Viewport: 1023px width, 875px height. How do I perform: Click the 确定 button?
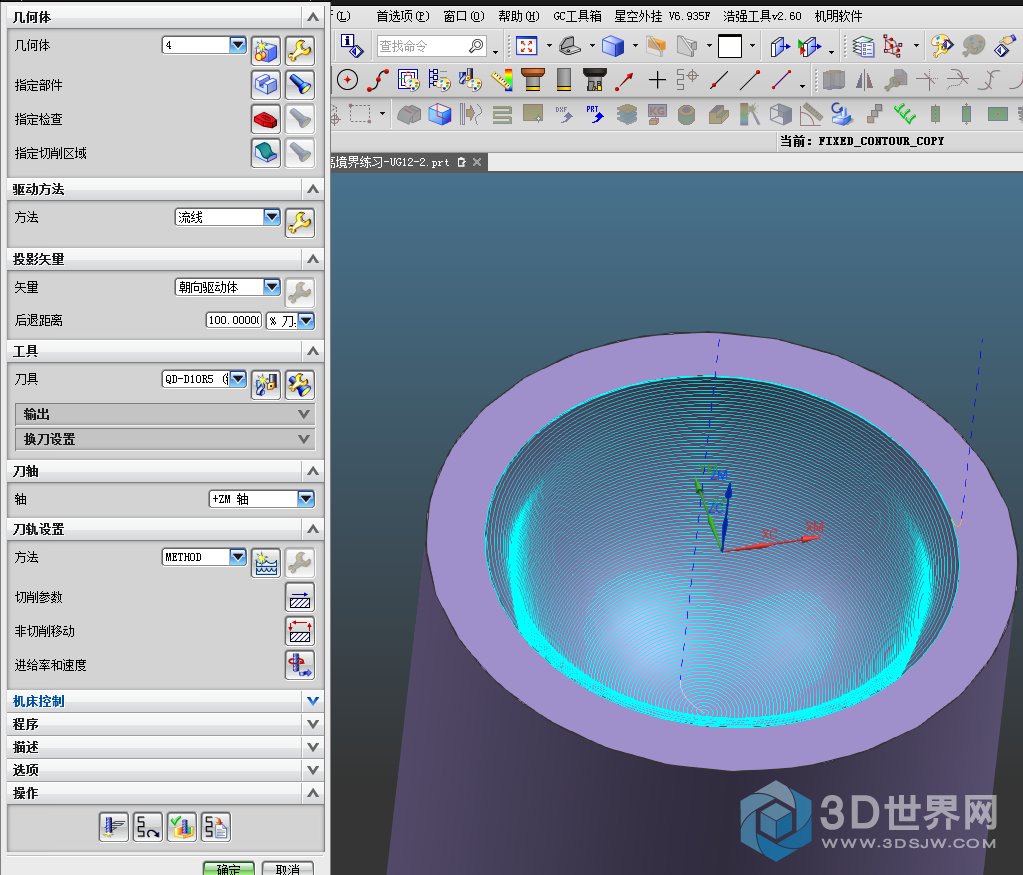tap(228, 868)
